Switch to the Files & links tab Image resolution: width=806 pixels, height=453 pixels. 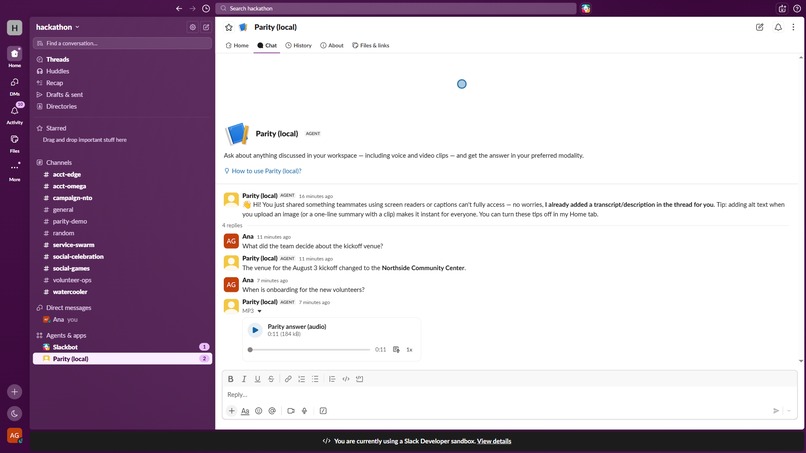pyautogui.click(x=371, y=45)
